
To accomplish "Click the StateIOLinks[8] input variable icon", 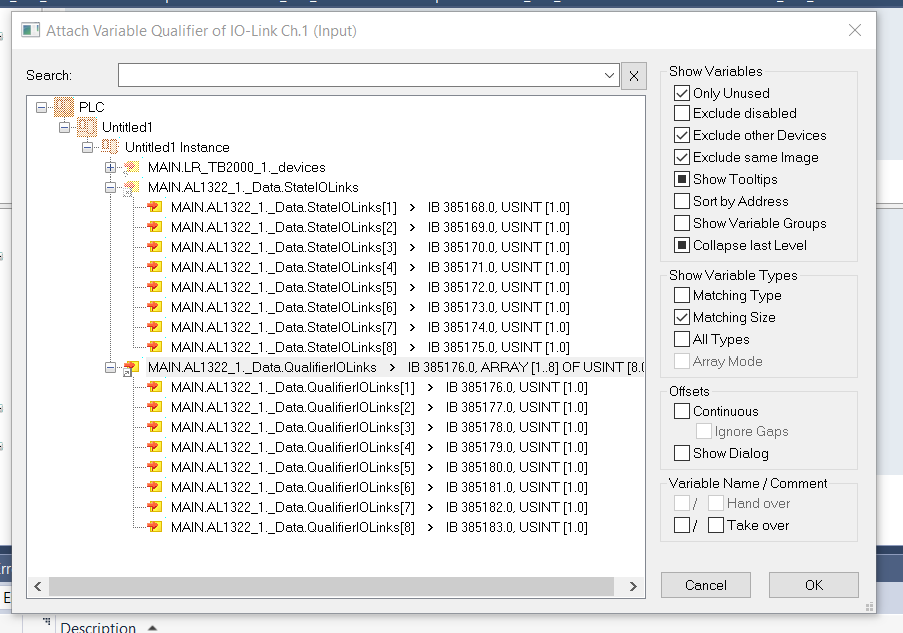I will [x=154, y=347].
